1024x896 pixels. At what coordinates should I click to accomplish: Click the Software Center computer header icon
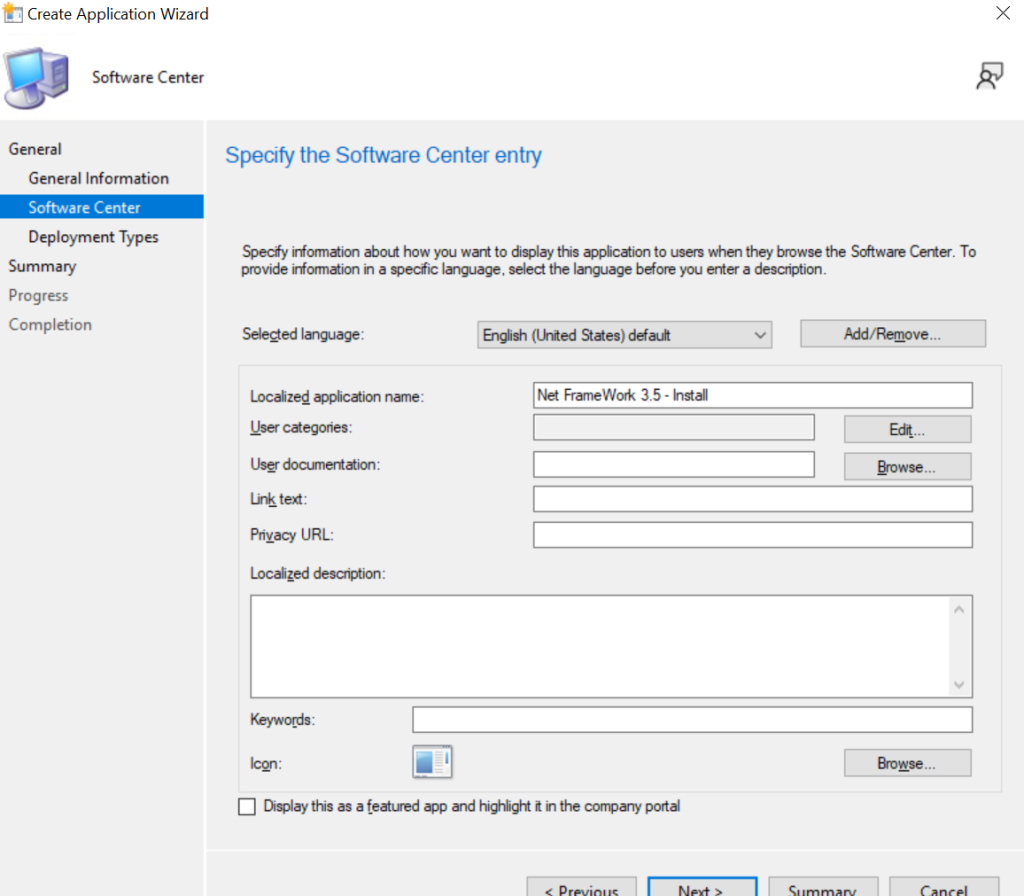point(37,78)
